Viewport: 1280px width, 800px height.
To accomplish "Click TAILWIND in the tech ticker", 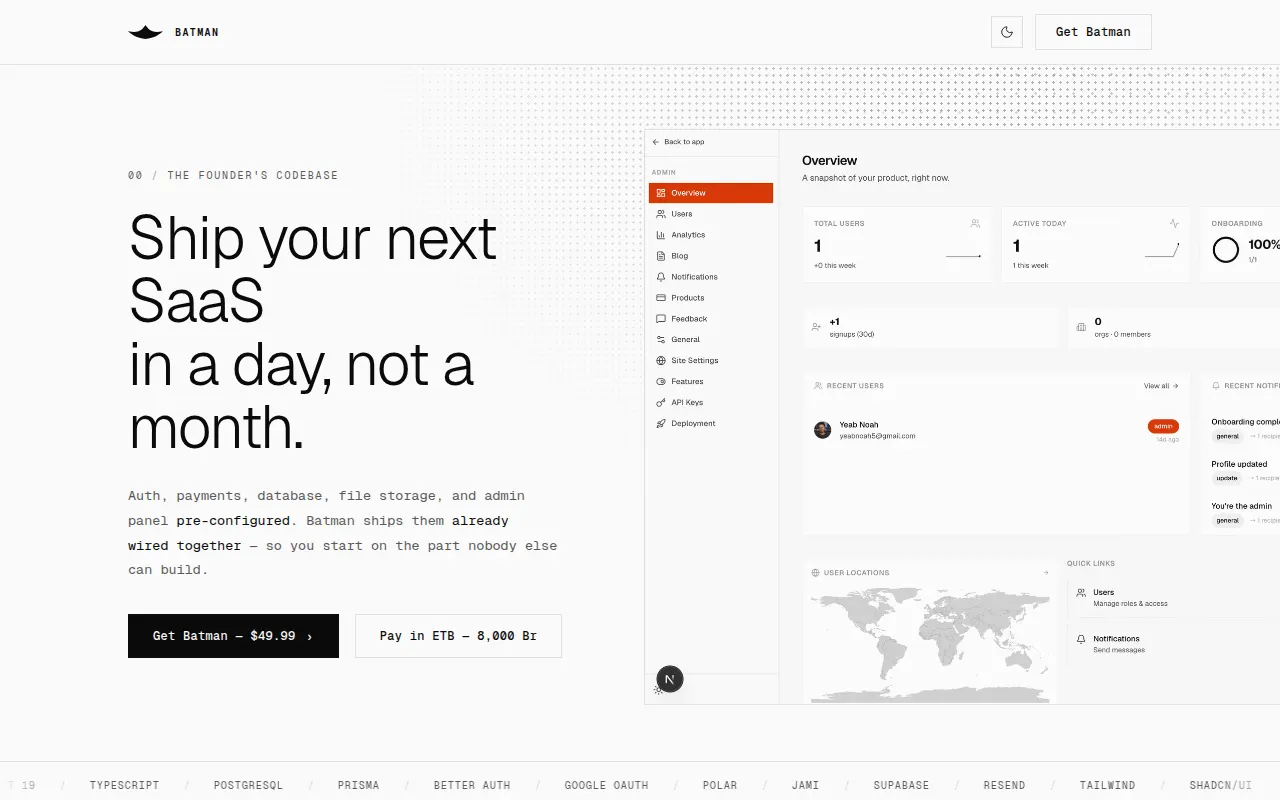I will (1107, 786).
